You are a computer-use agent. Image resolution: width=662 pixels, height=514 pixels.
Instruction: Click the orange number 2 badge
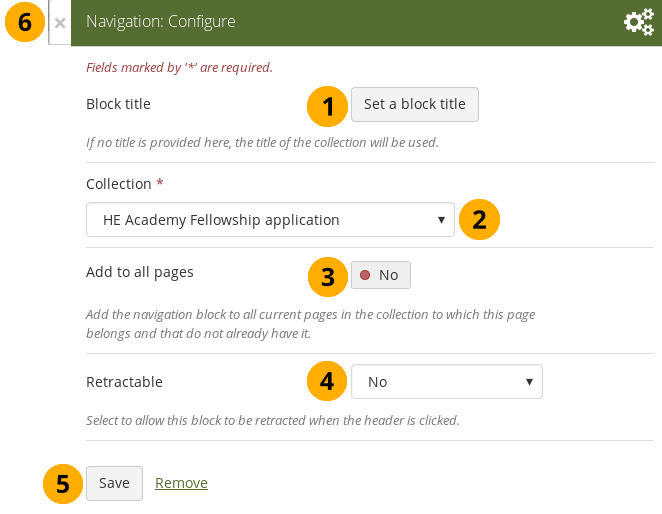coord(480,220)
